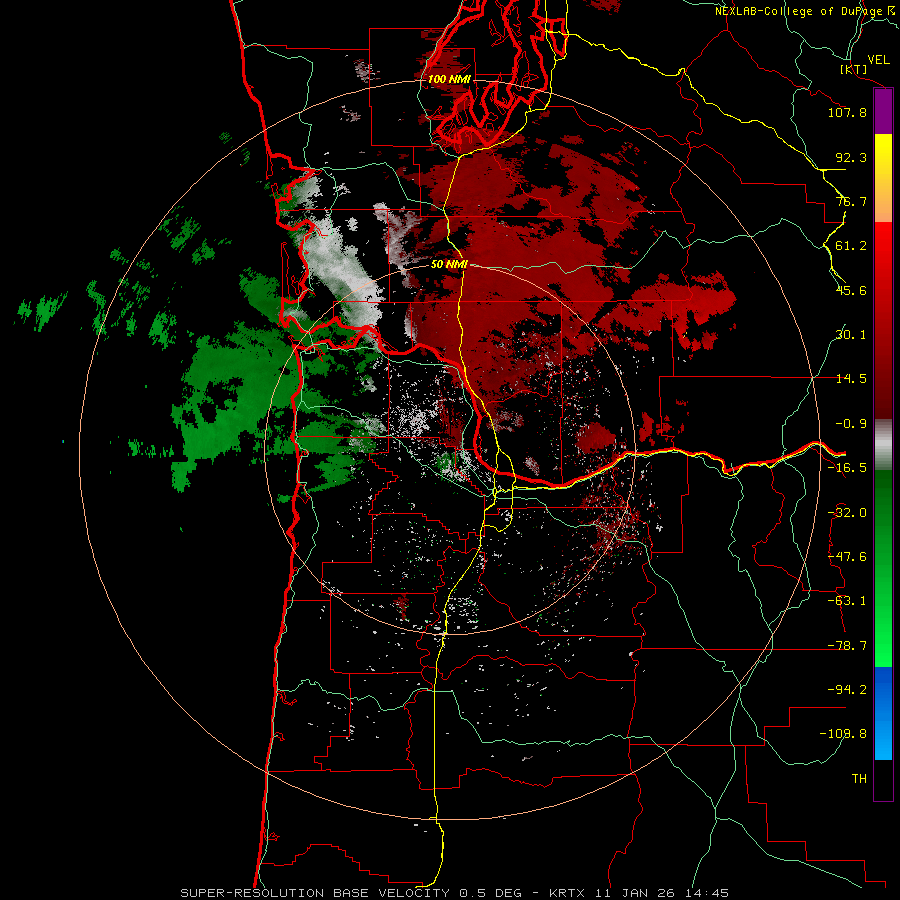
Task: Select the -0.9 velocity scale value
Action: [x=851, y=424]
